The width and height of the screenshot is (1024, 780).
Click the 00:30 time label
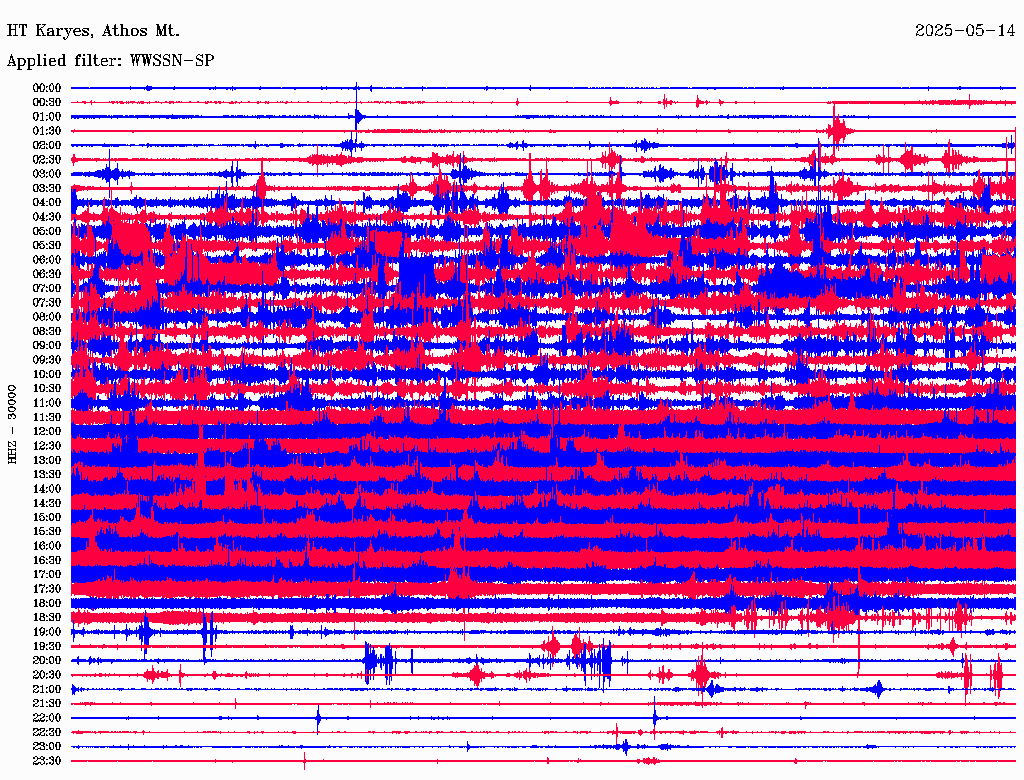point(47,102)
